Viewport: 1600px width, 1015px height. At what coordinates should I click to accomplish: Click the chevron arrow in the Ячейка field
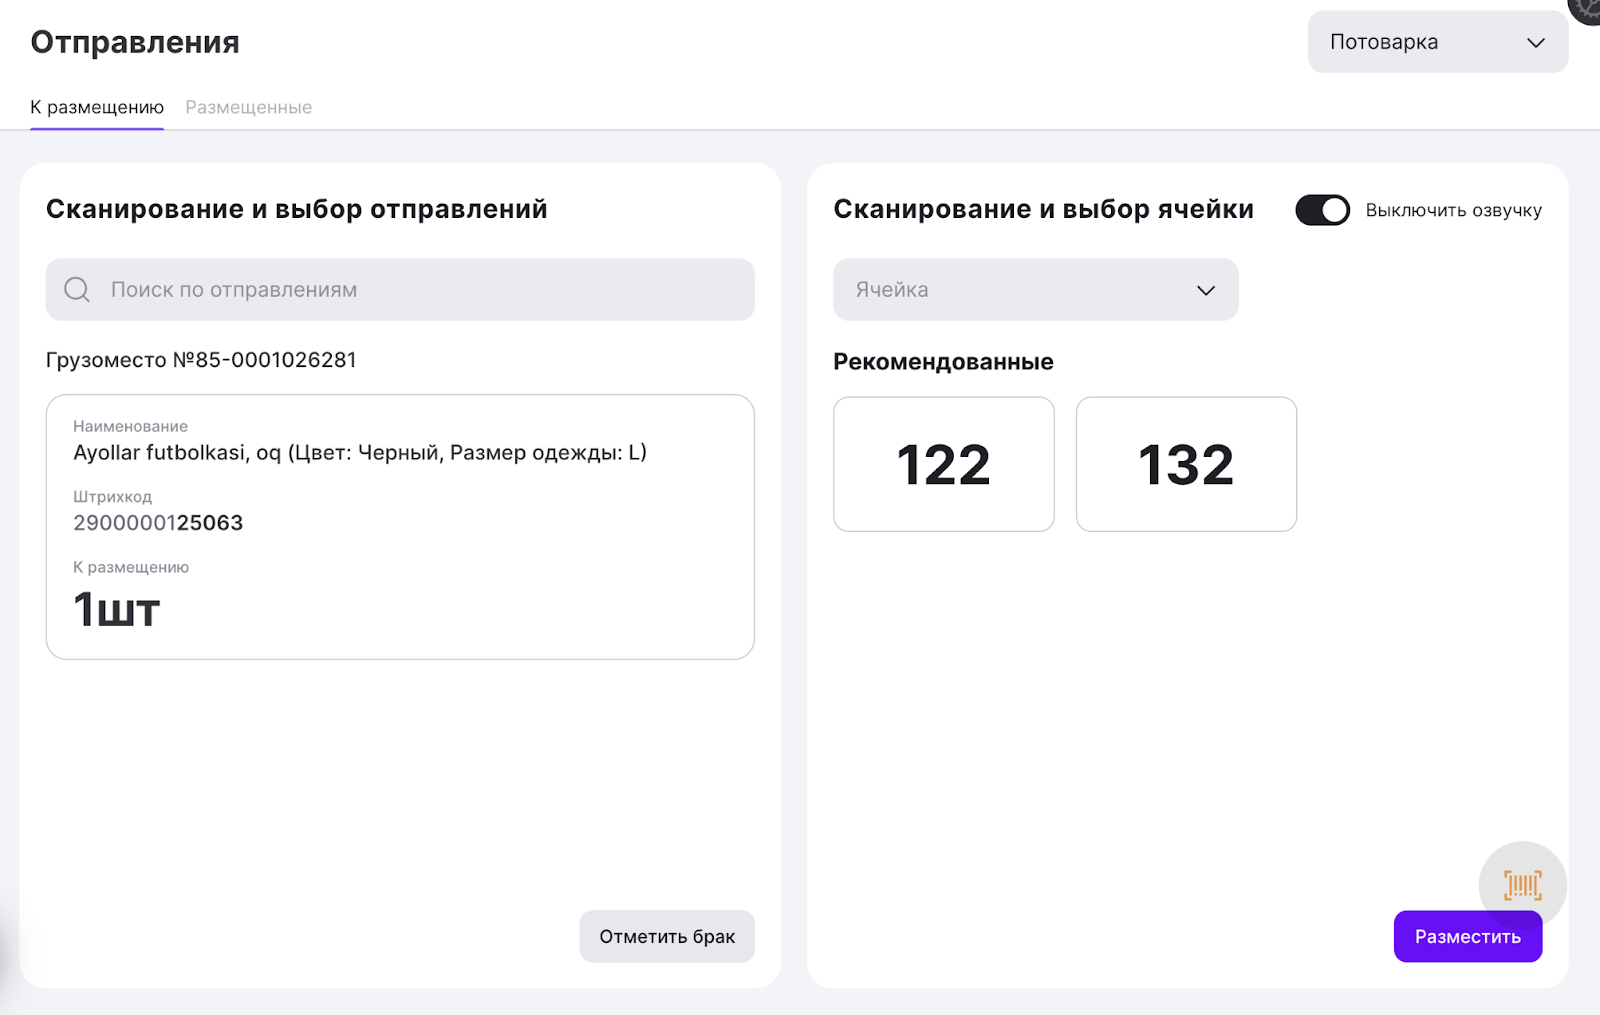1206,291
